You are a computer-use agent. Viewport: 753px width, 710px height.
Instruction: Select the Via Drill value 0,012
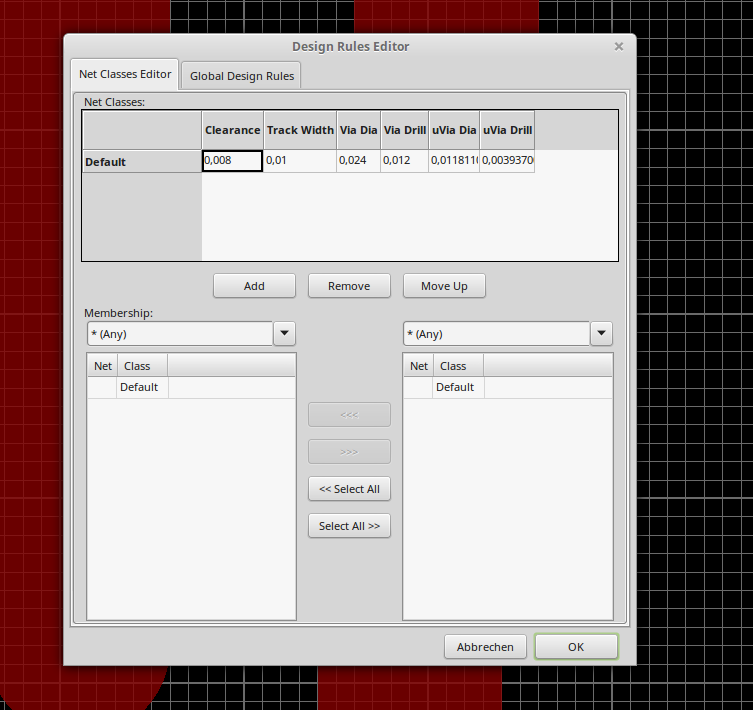(x=404, y=161)
